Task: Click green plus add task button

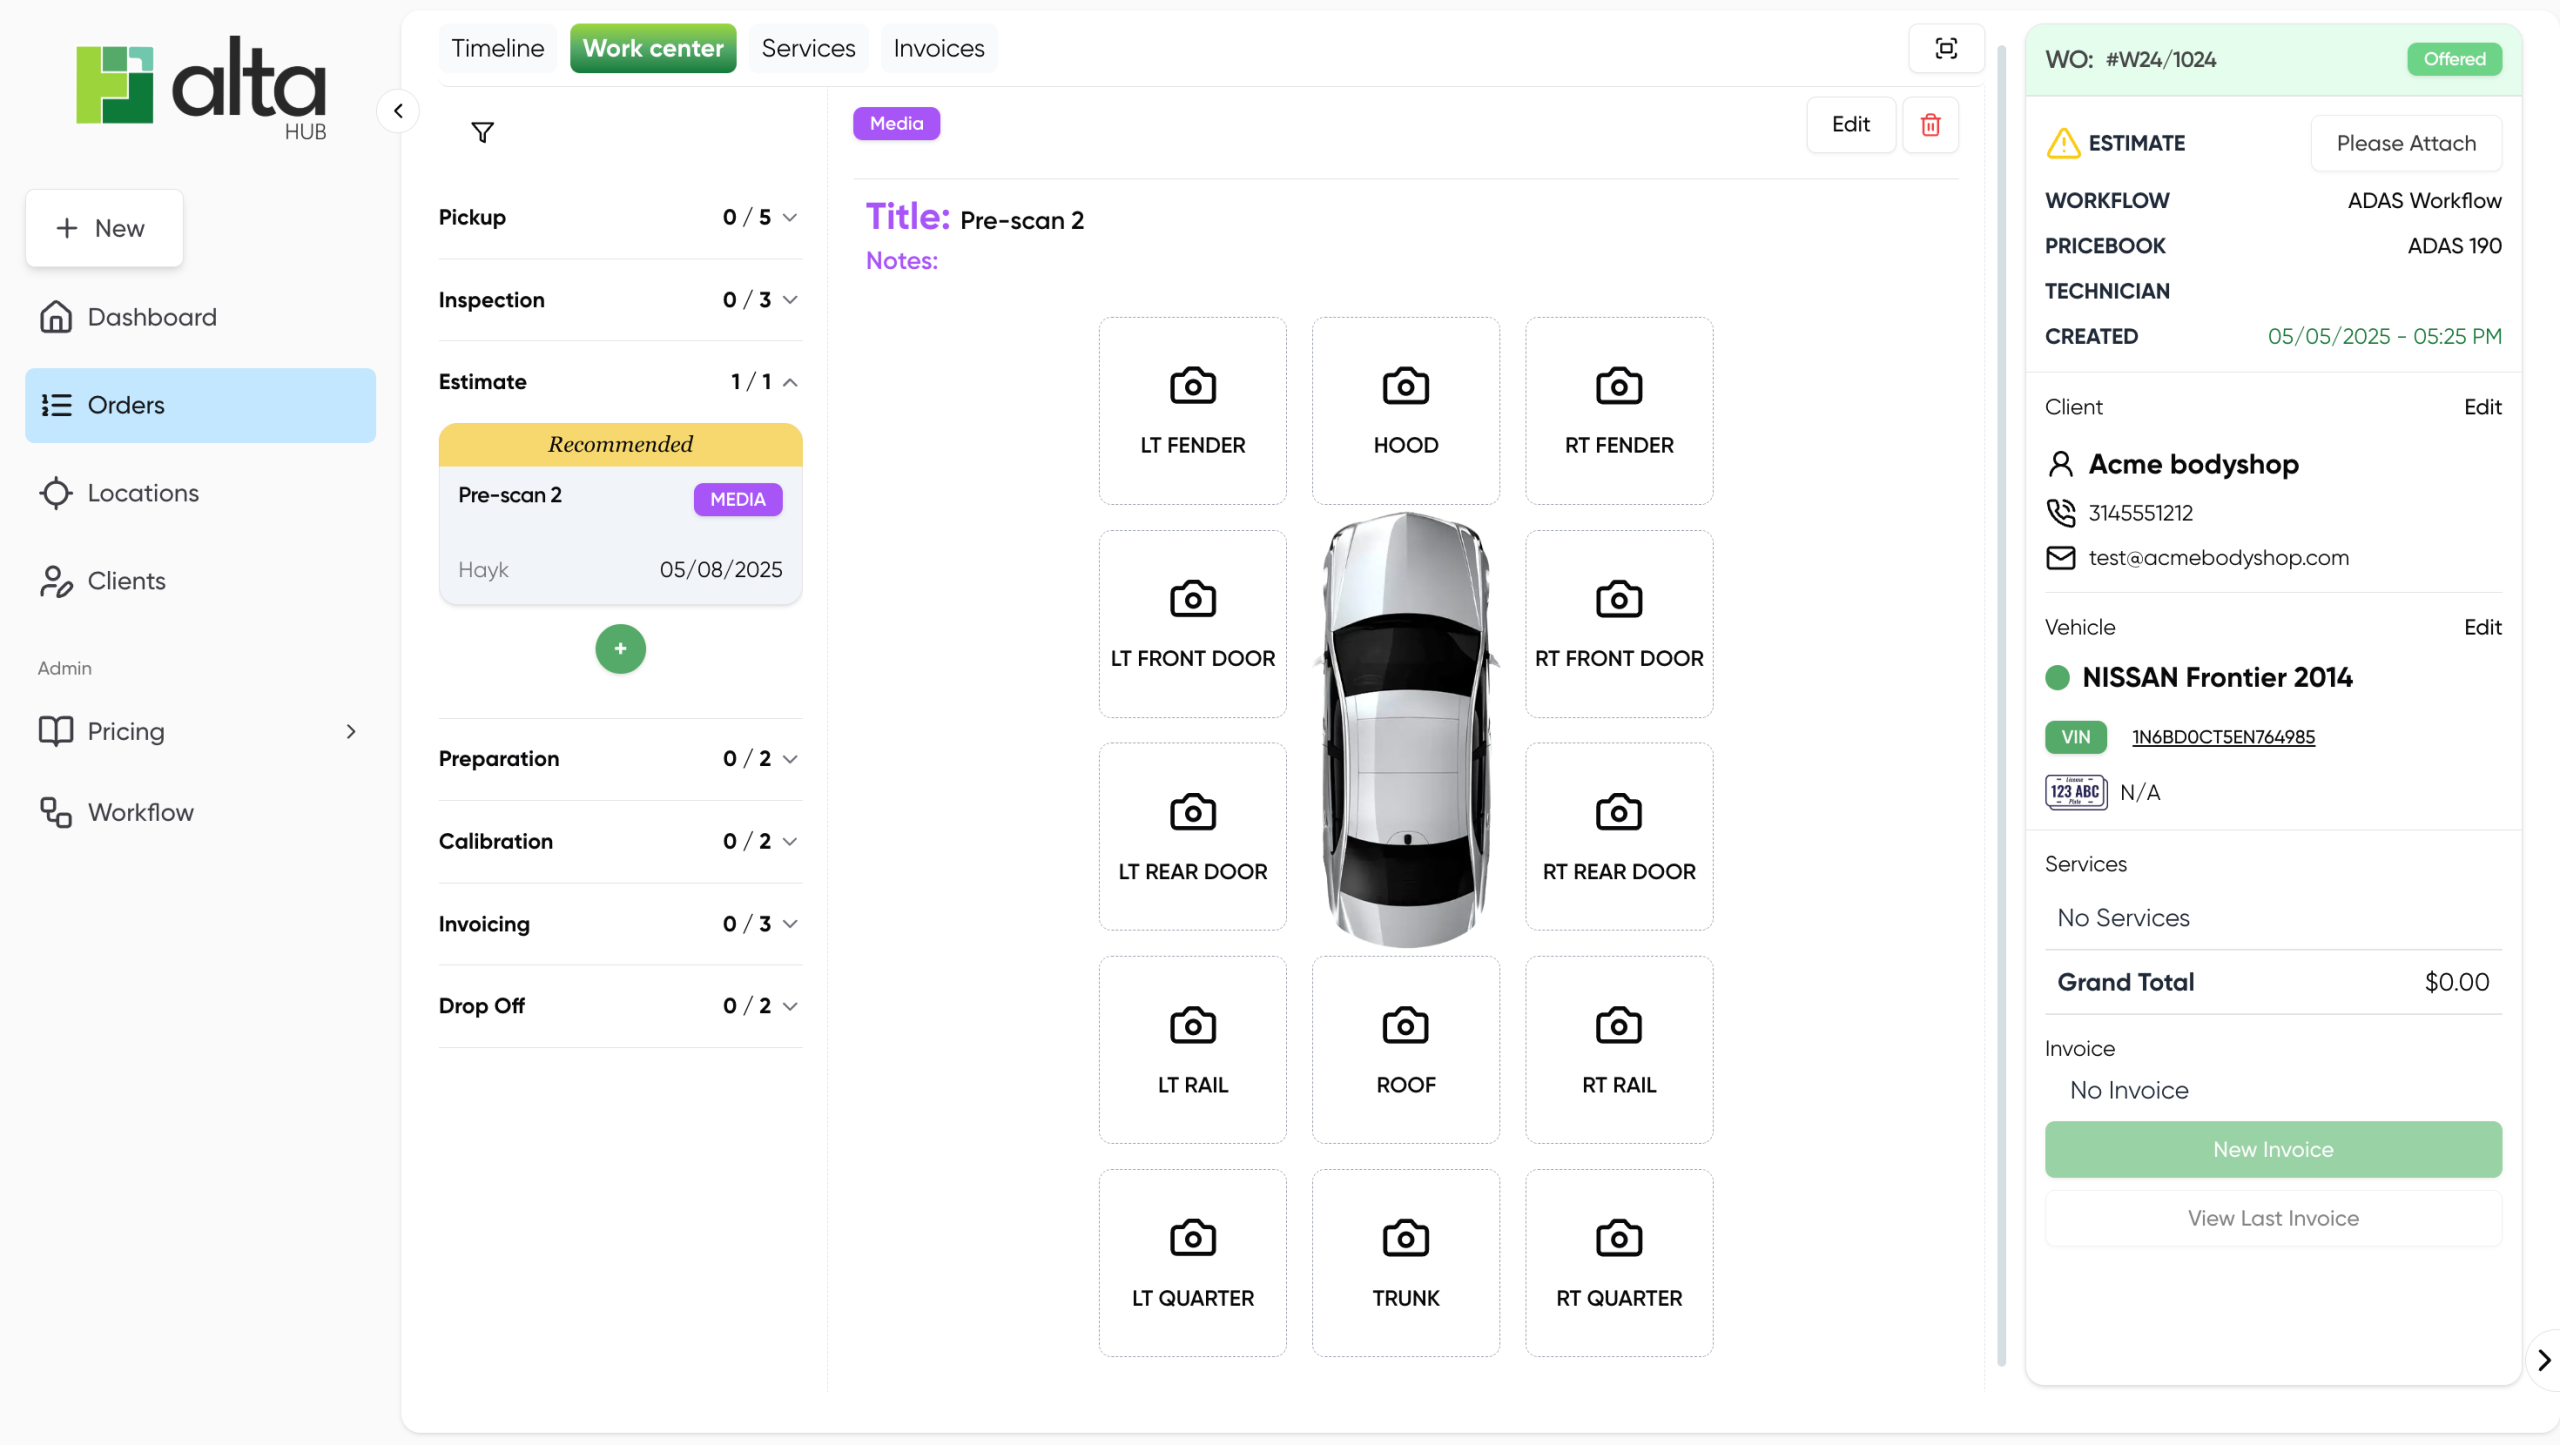Action: coord(620,649)
